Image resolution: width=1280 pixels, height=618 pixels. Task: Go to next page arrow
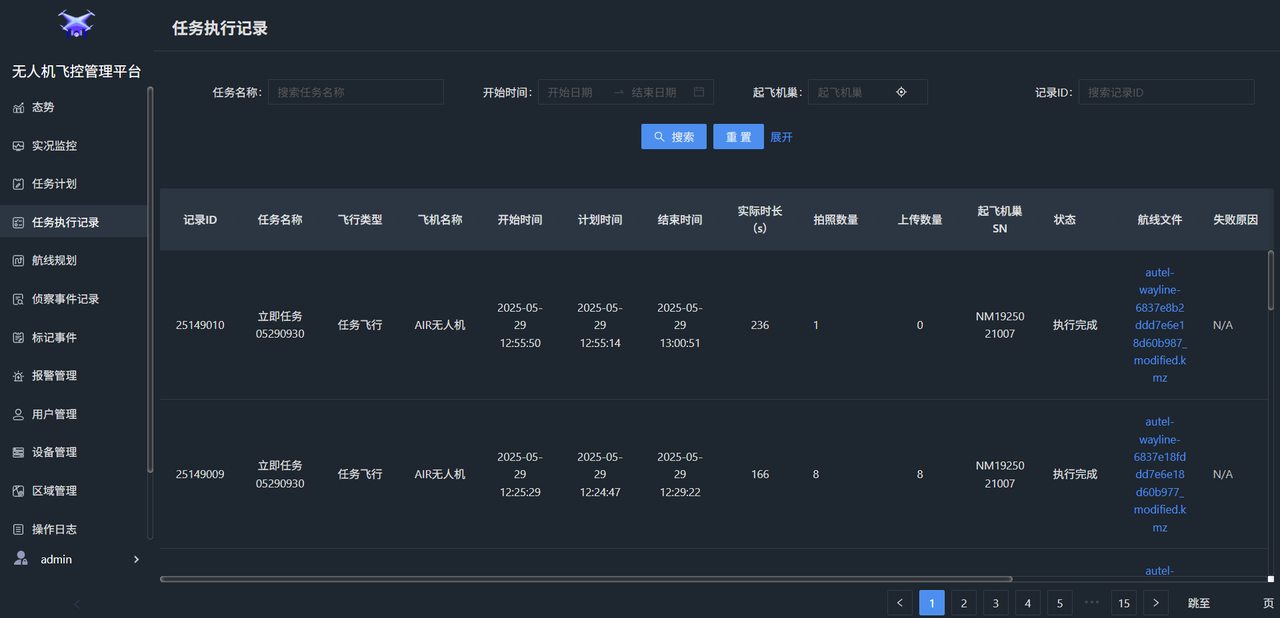1156,603
